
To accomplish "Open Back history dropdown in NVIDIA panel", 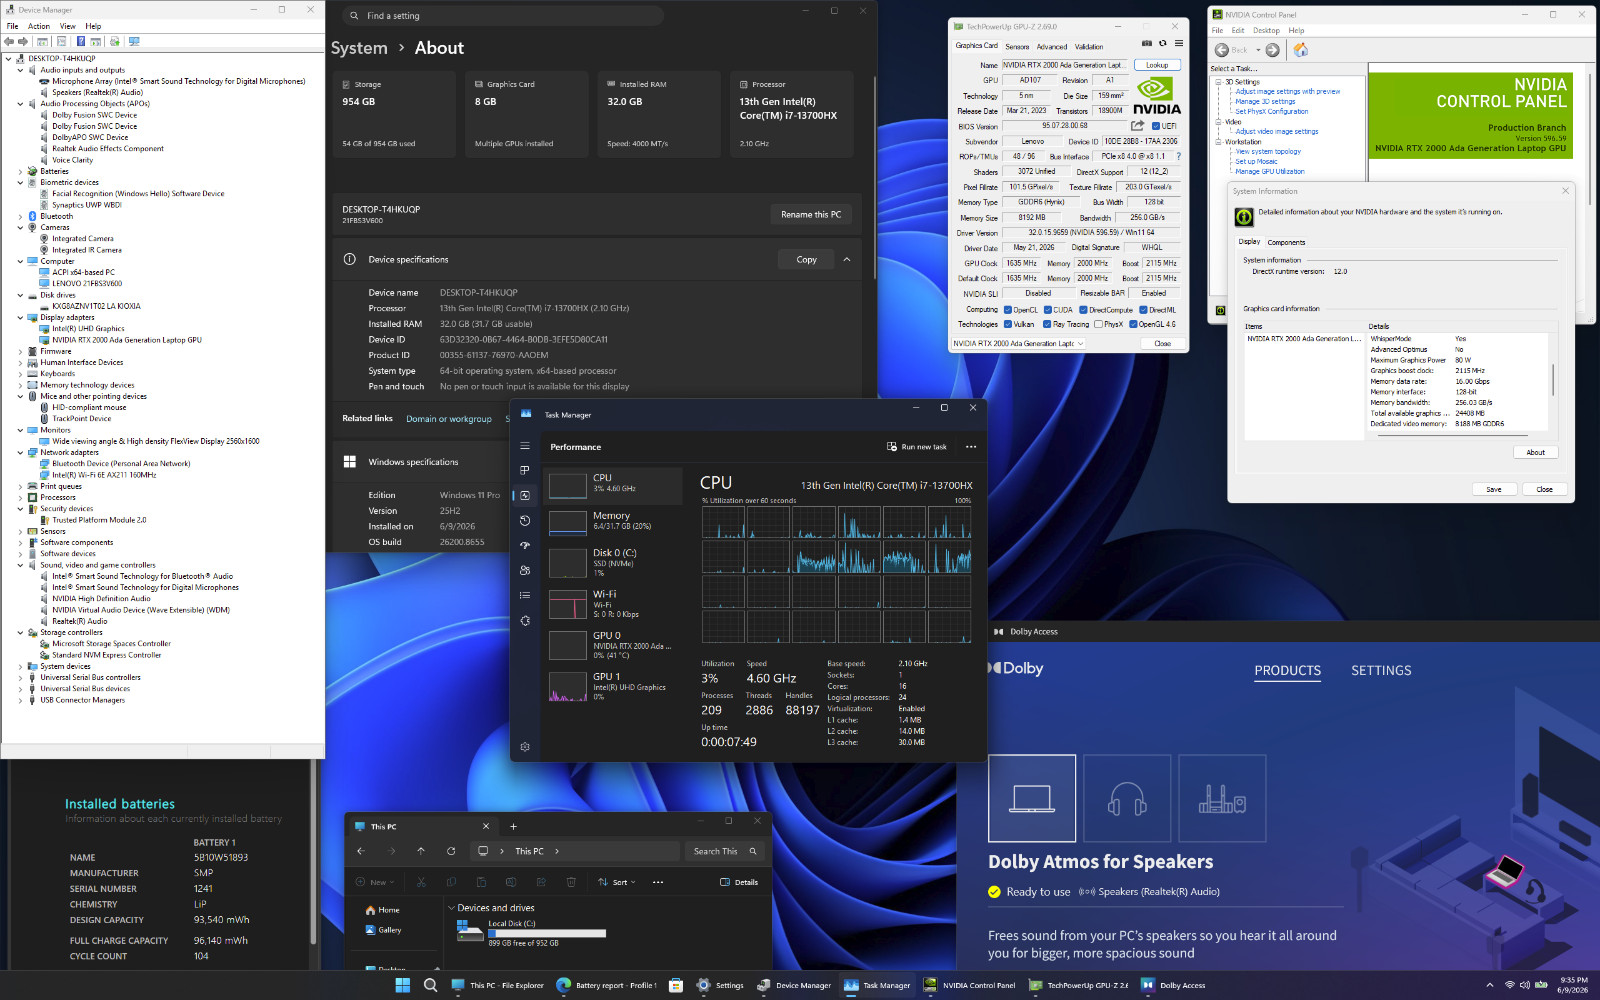I will [x=1258, y=50].
